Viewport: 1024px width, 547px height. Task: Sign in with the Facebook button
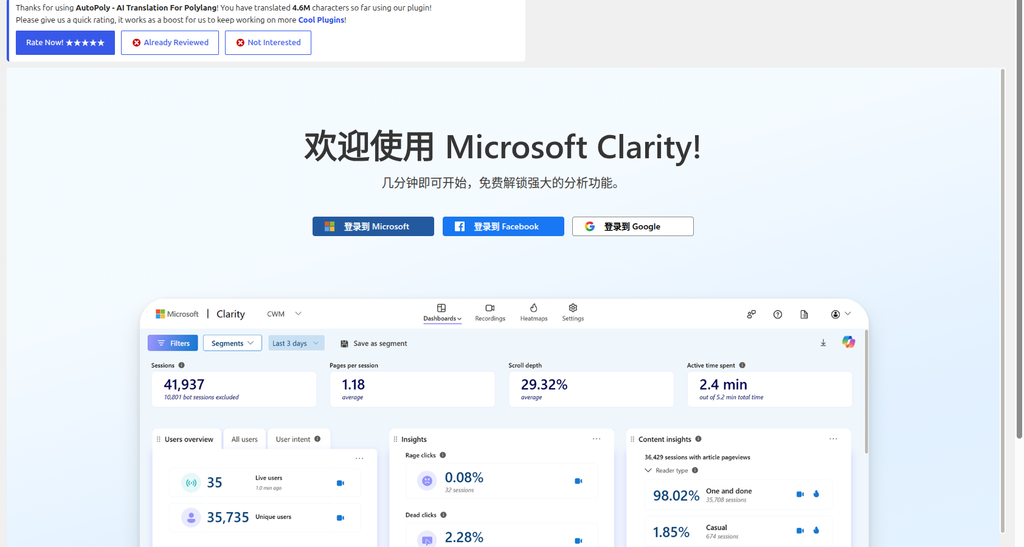point(503,227)
